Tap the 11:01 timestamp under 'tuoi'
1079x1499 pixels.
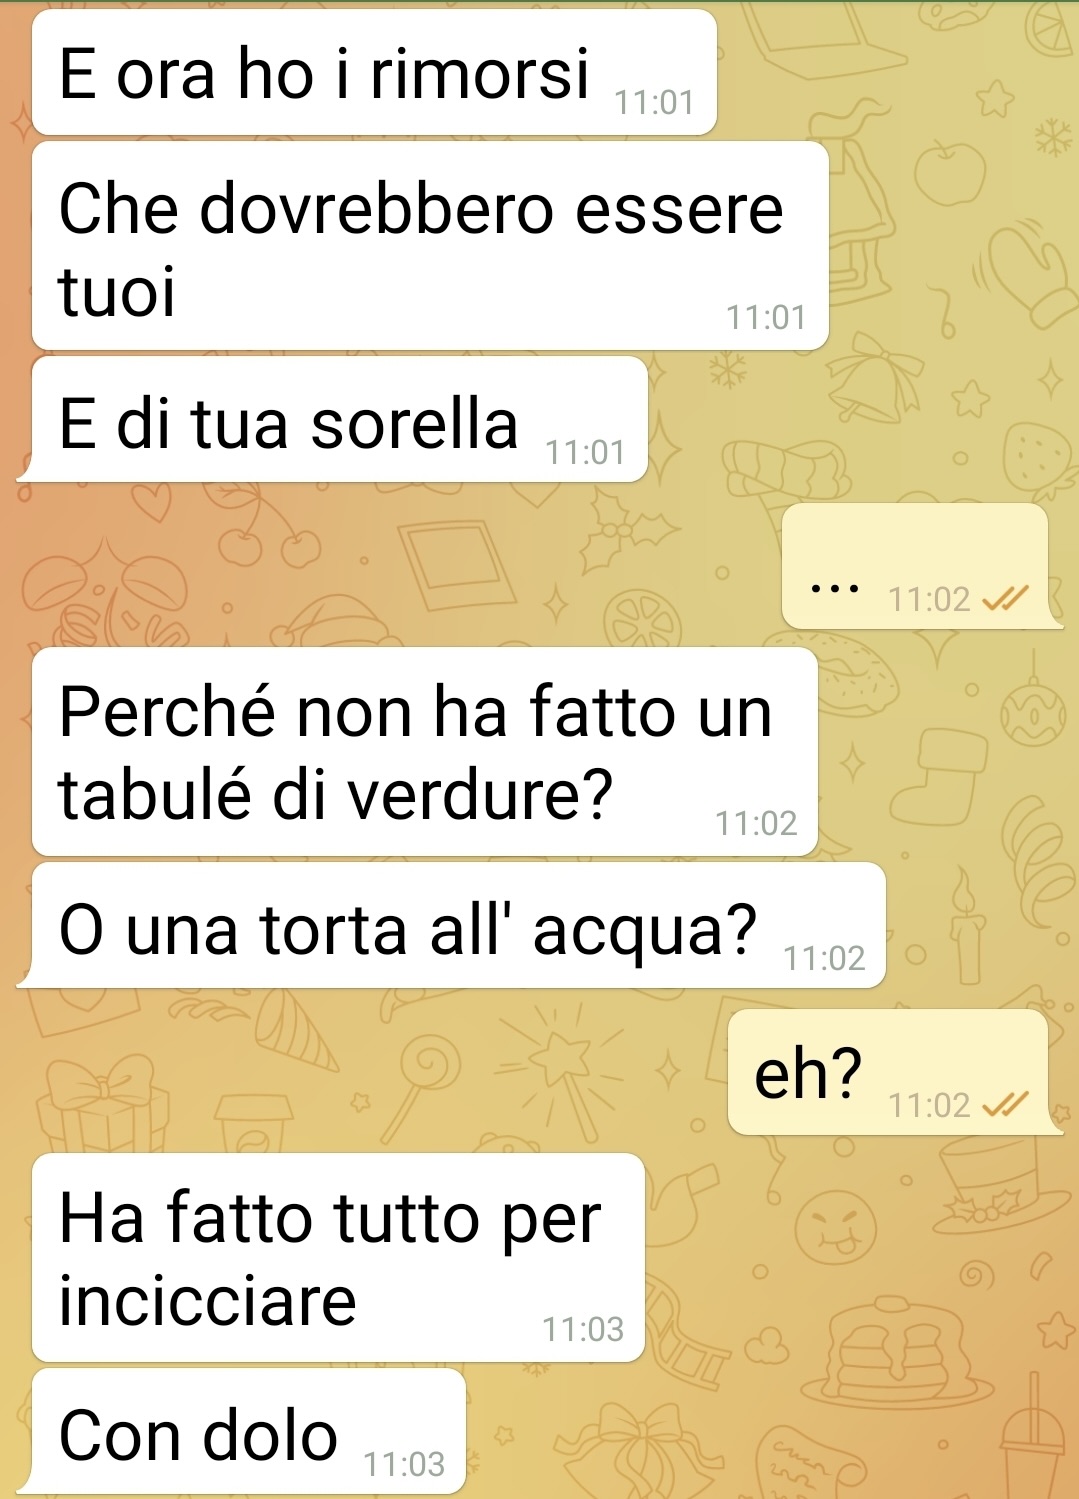tap(766, 317)
